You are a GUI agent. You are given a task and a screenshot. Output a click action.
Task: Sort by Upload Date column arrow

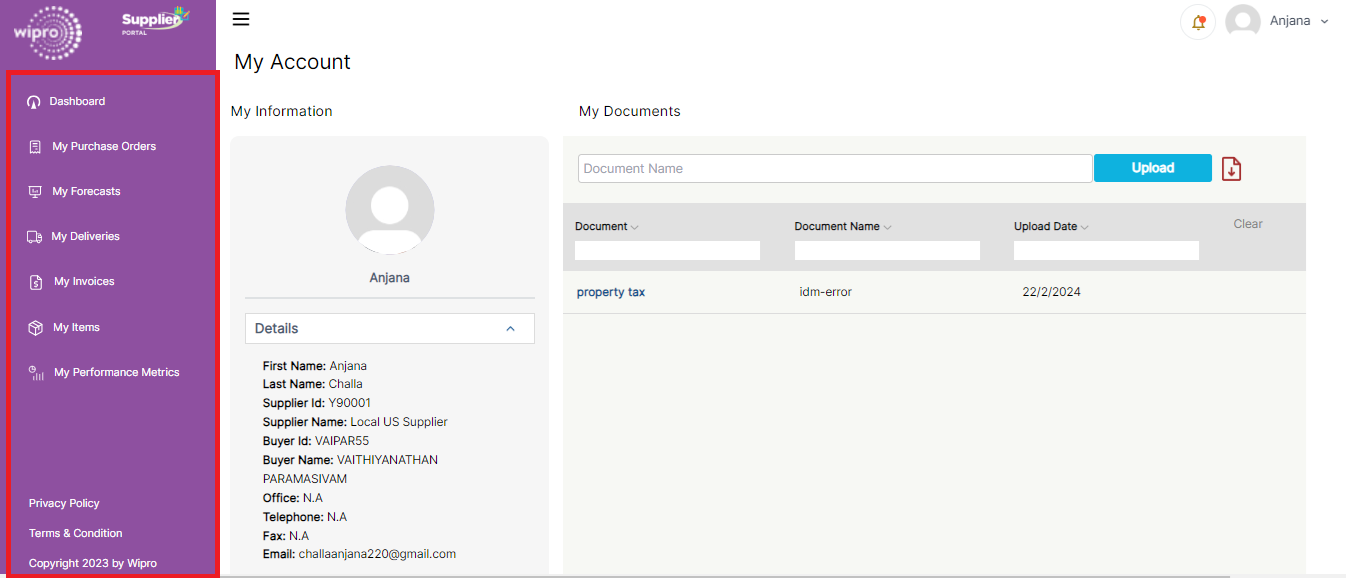1084,227
